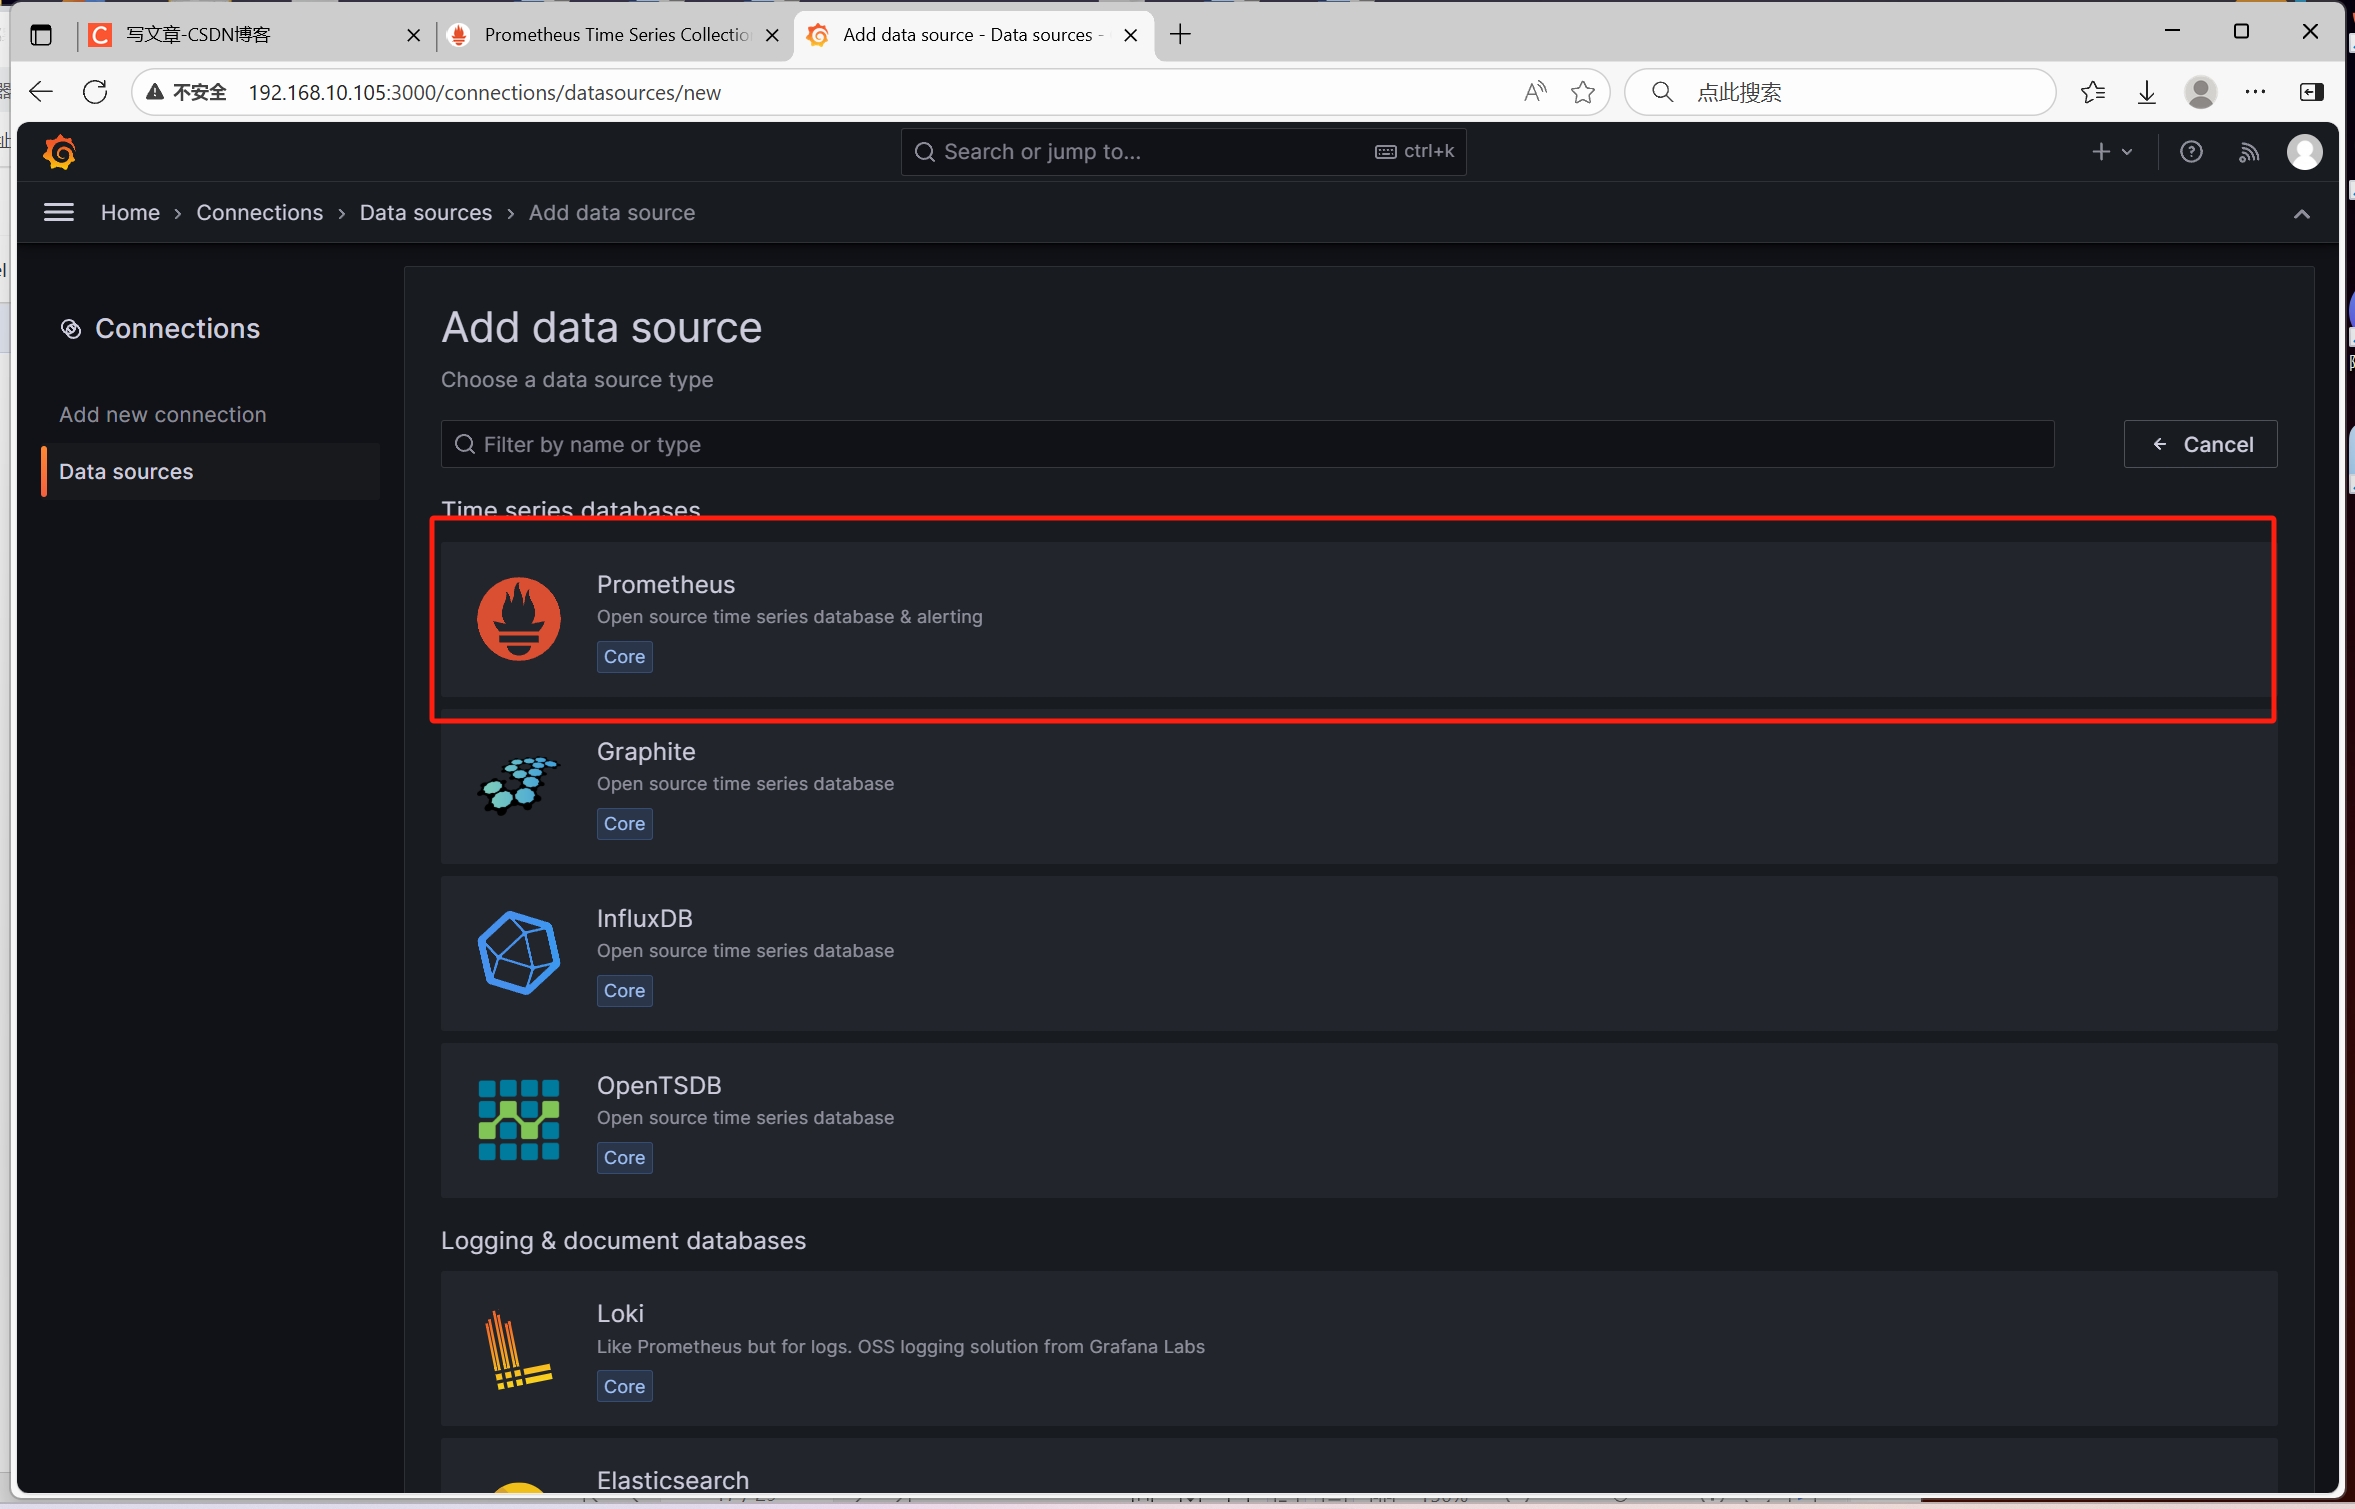This screenshot has height=1509, width=2355.
Task: Open the Grafana help menu icon
Action: [2191, 152]
